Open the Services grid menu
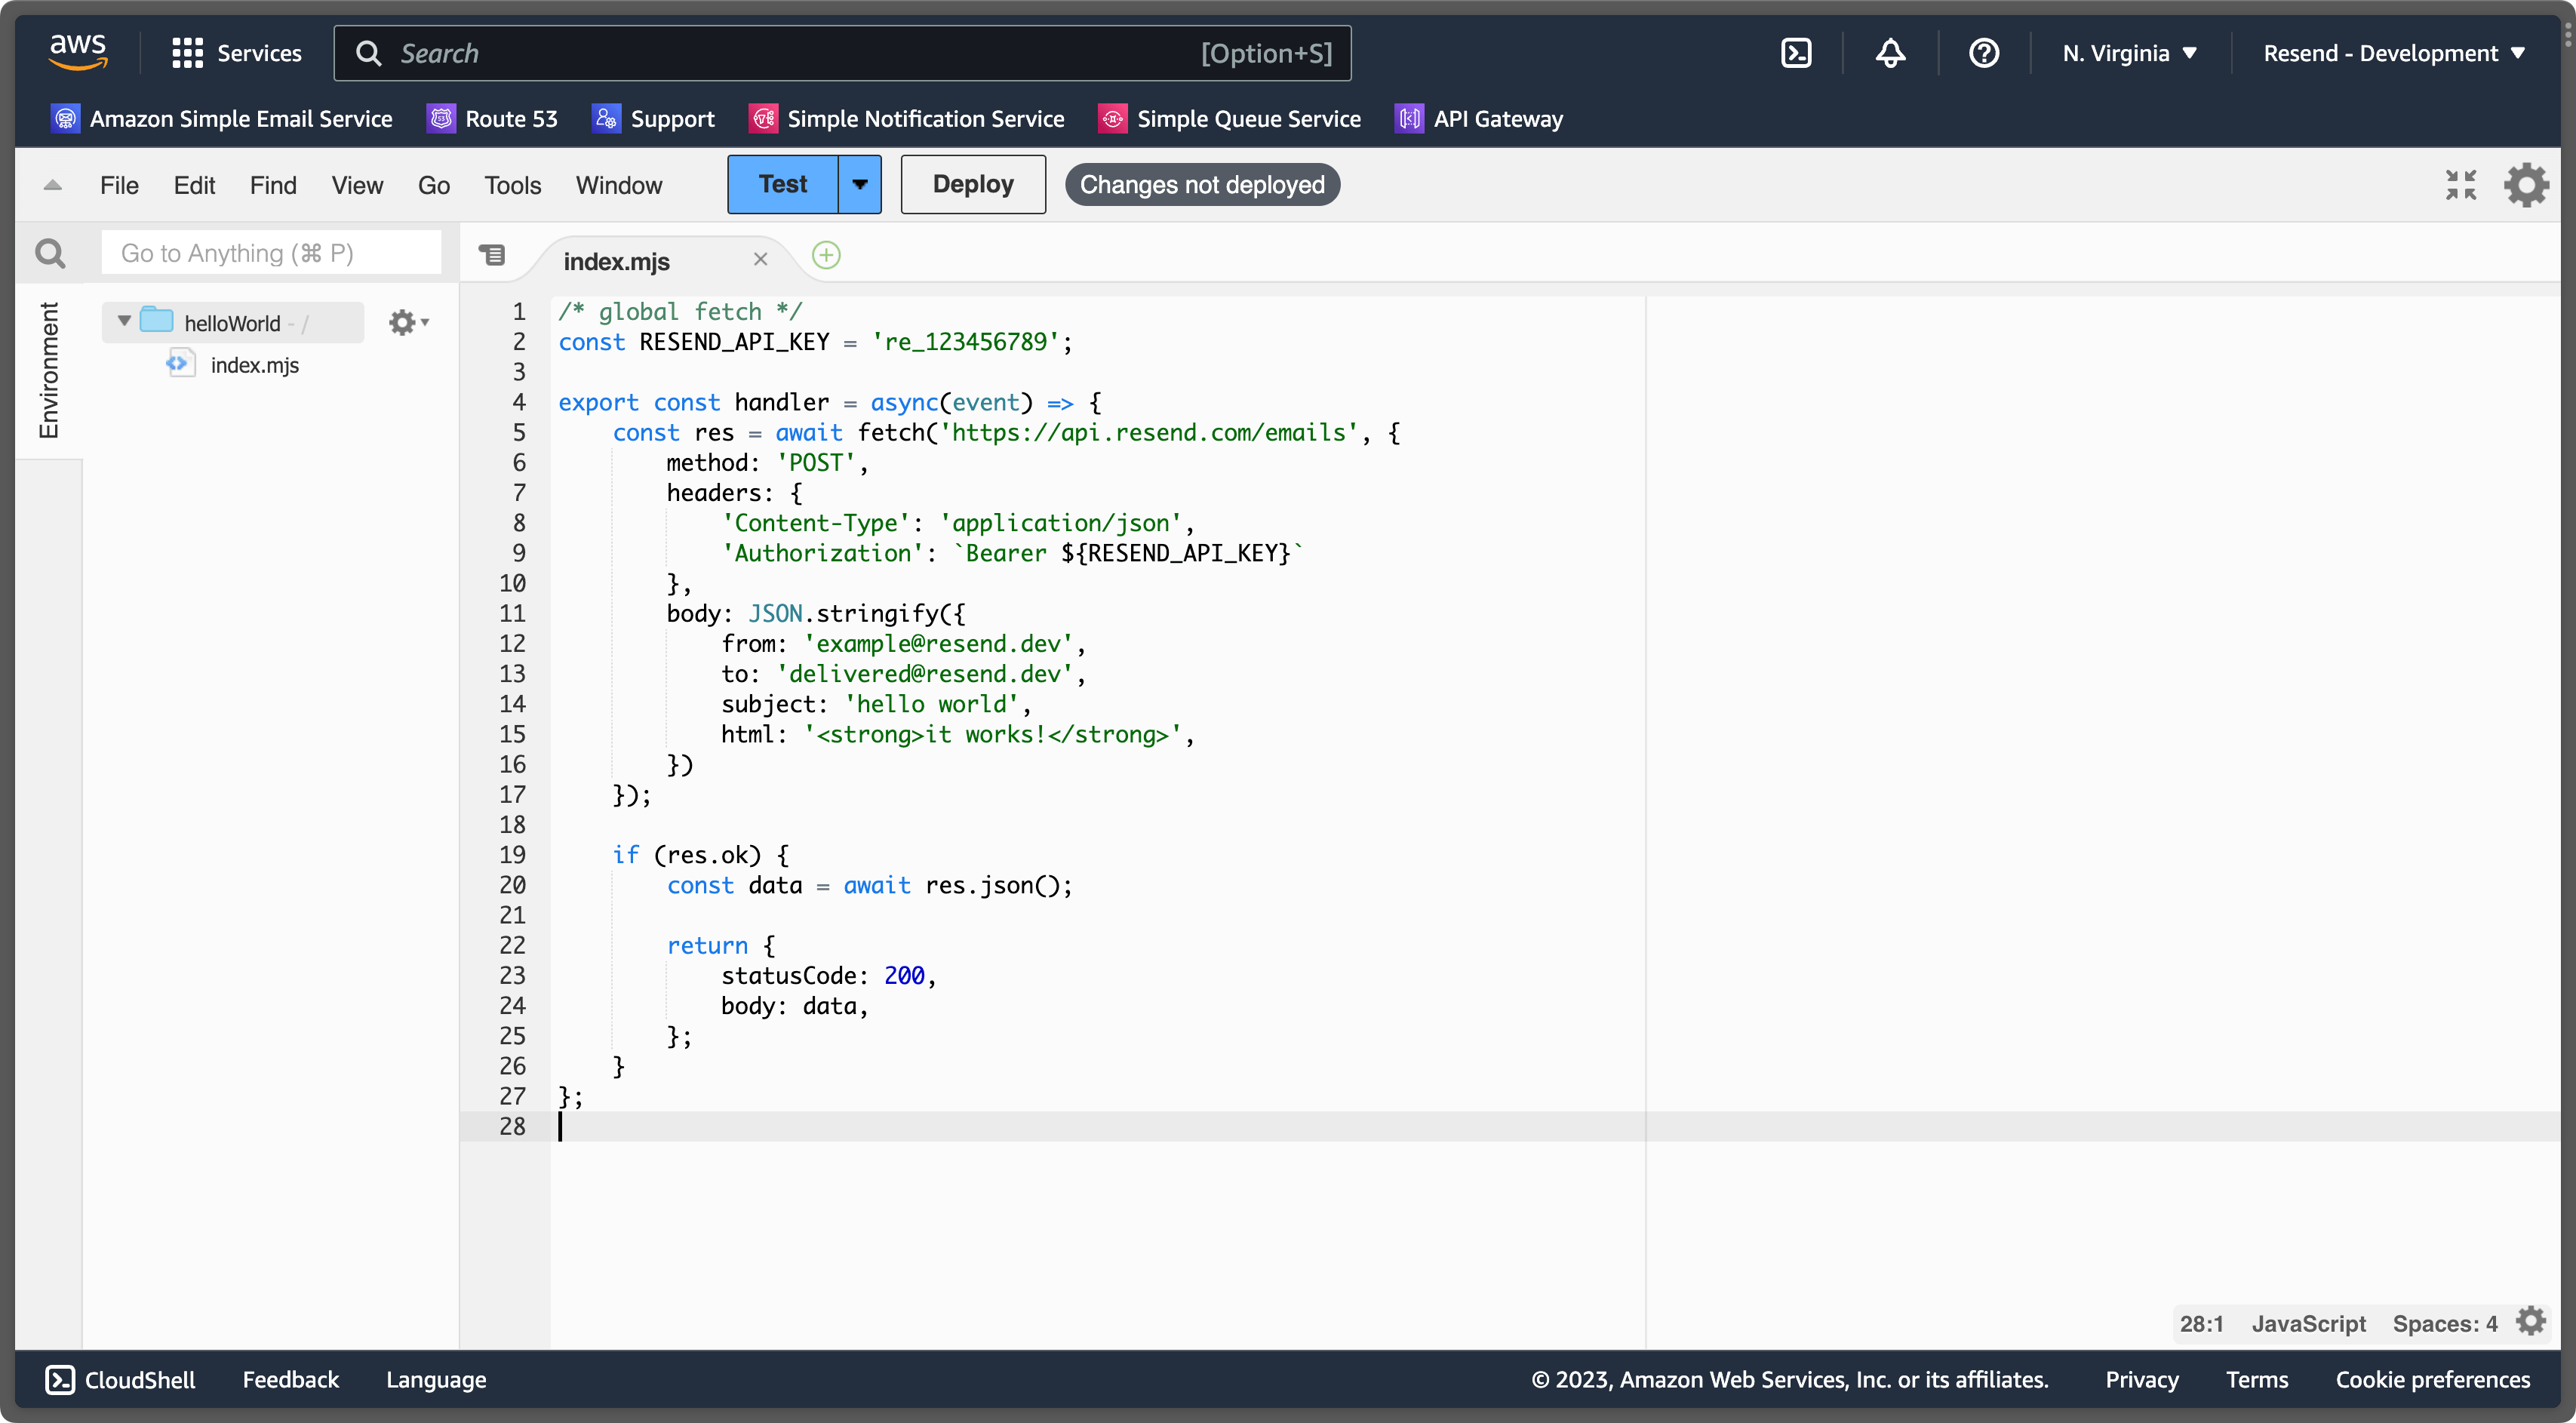This screenshot has width=2576, height=1423. pos(236,53)
